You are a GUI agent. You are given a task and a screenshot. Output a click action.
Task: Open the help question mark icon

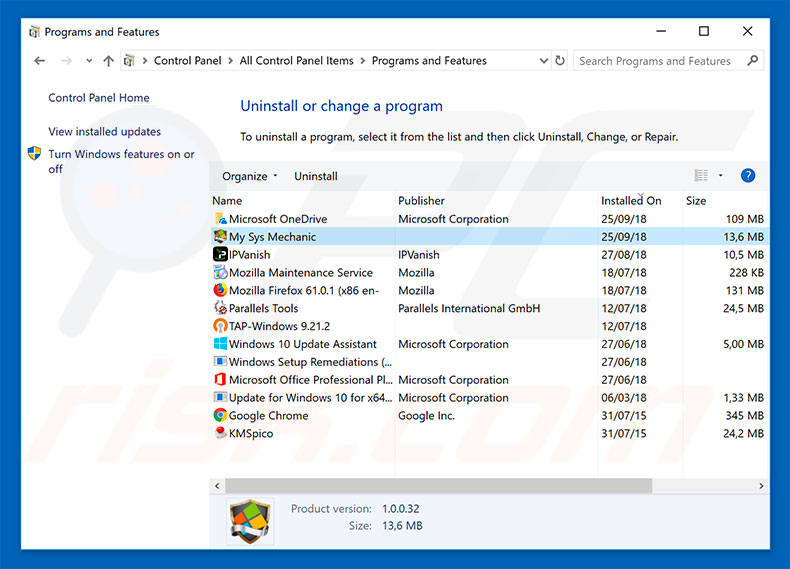coord(748,175)
